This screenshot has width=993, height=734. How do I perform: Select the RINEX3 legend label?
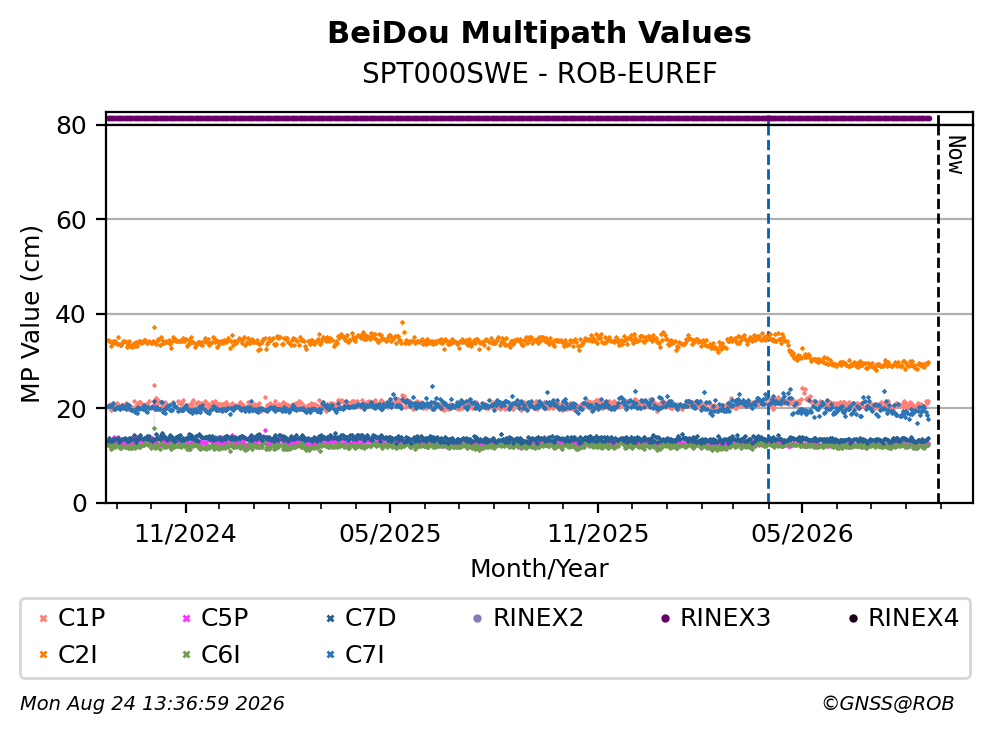point(726,617)
